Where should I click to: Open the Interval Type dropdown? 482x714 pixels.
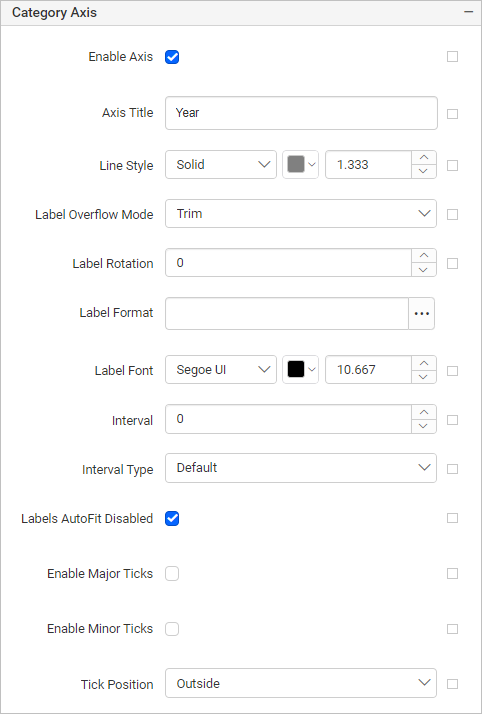301,468
